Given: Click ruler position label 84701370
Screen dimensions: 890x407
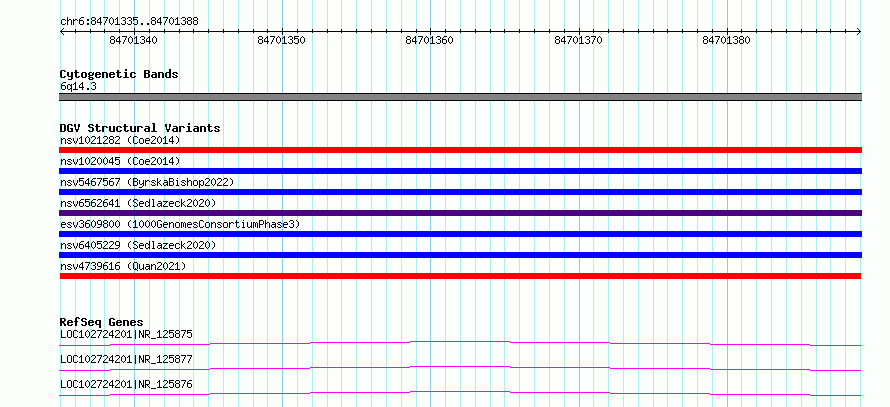Looking at the screenshot, I should pos(578,40).
